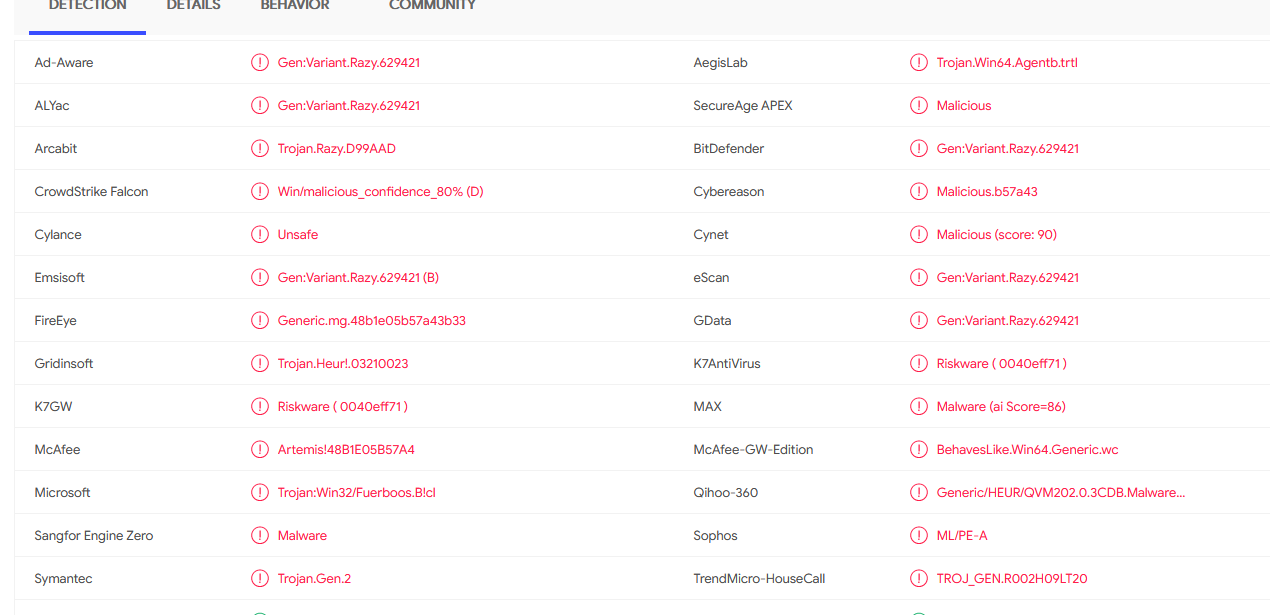Click the Qihoo-360 engine name
Screen dimensions: 1270x615
point(726,492)
